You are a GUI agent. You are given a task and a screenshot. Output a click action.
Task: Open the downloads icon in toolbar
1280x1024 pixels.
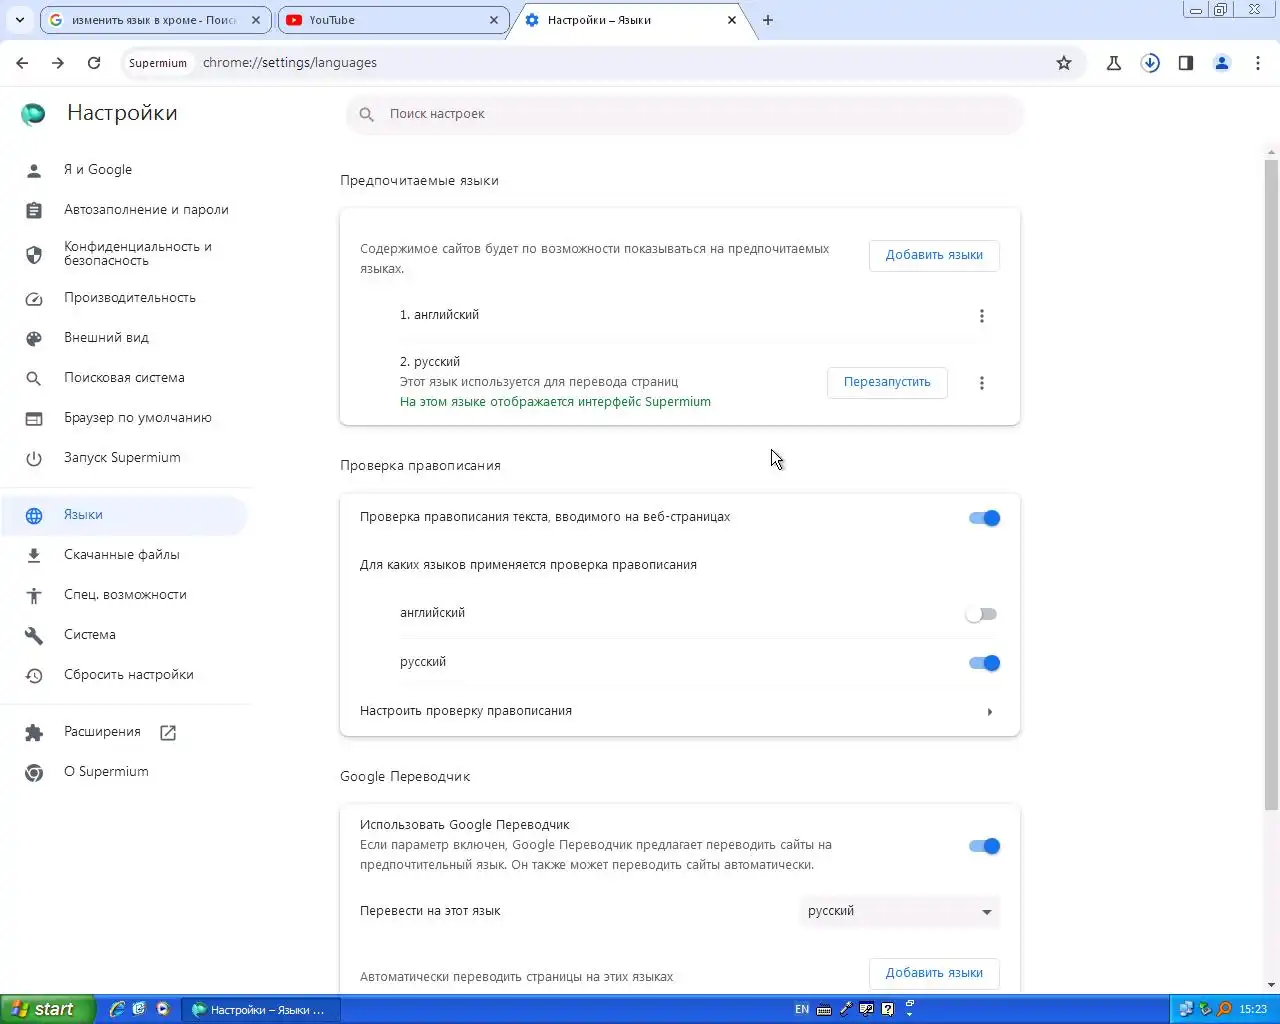[1150, 63]
